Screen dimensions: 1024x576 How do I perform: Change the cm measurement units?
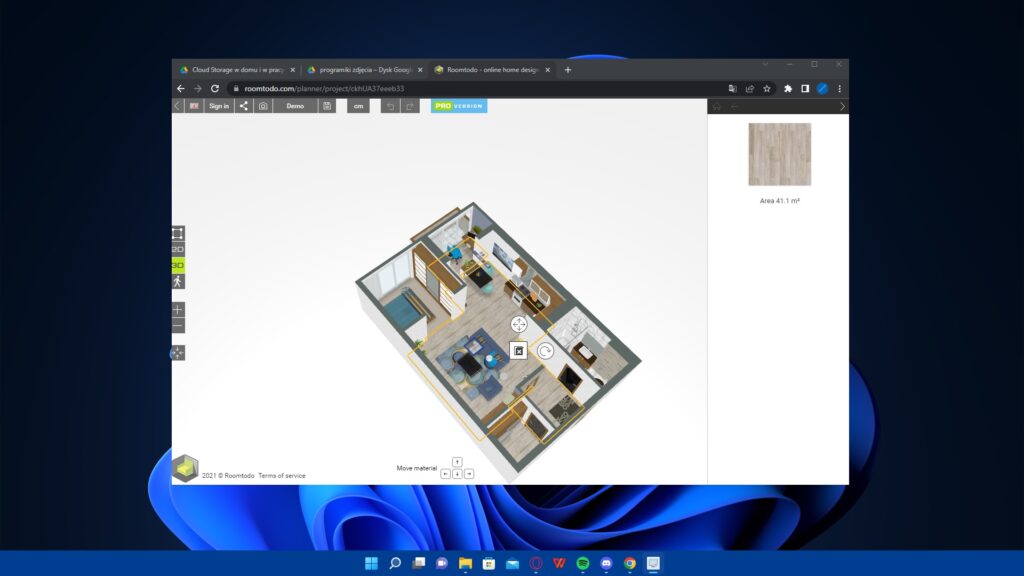point(358,106)
